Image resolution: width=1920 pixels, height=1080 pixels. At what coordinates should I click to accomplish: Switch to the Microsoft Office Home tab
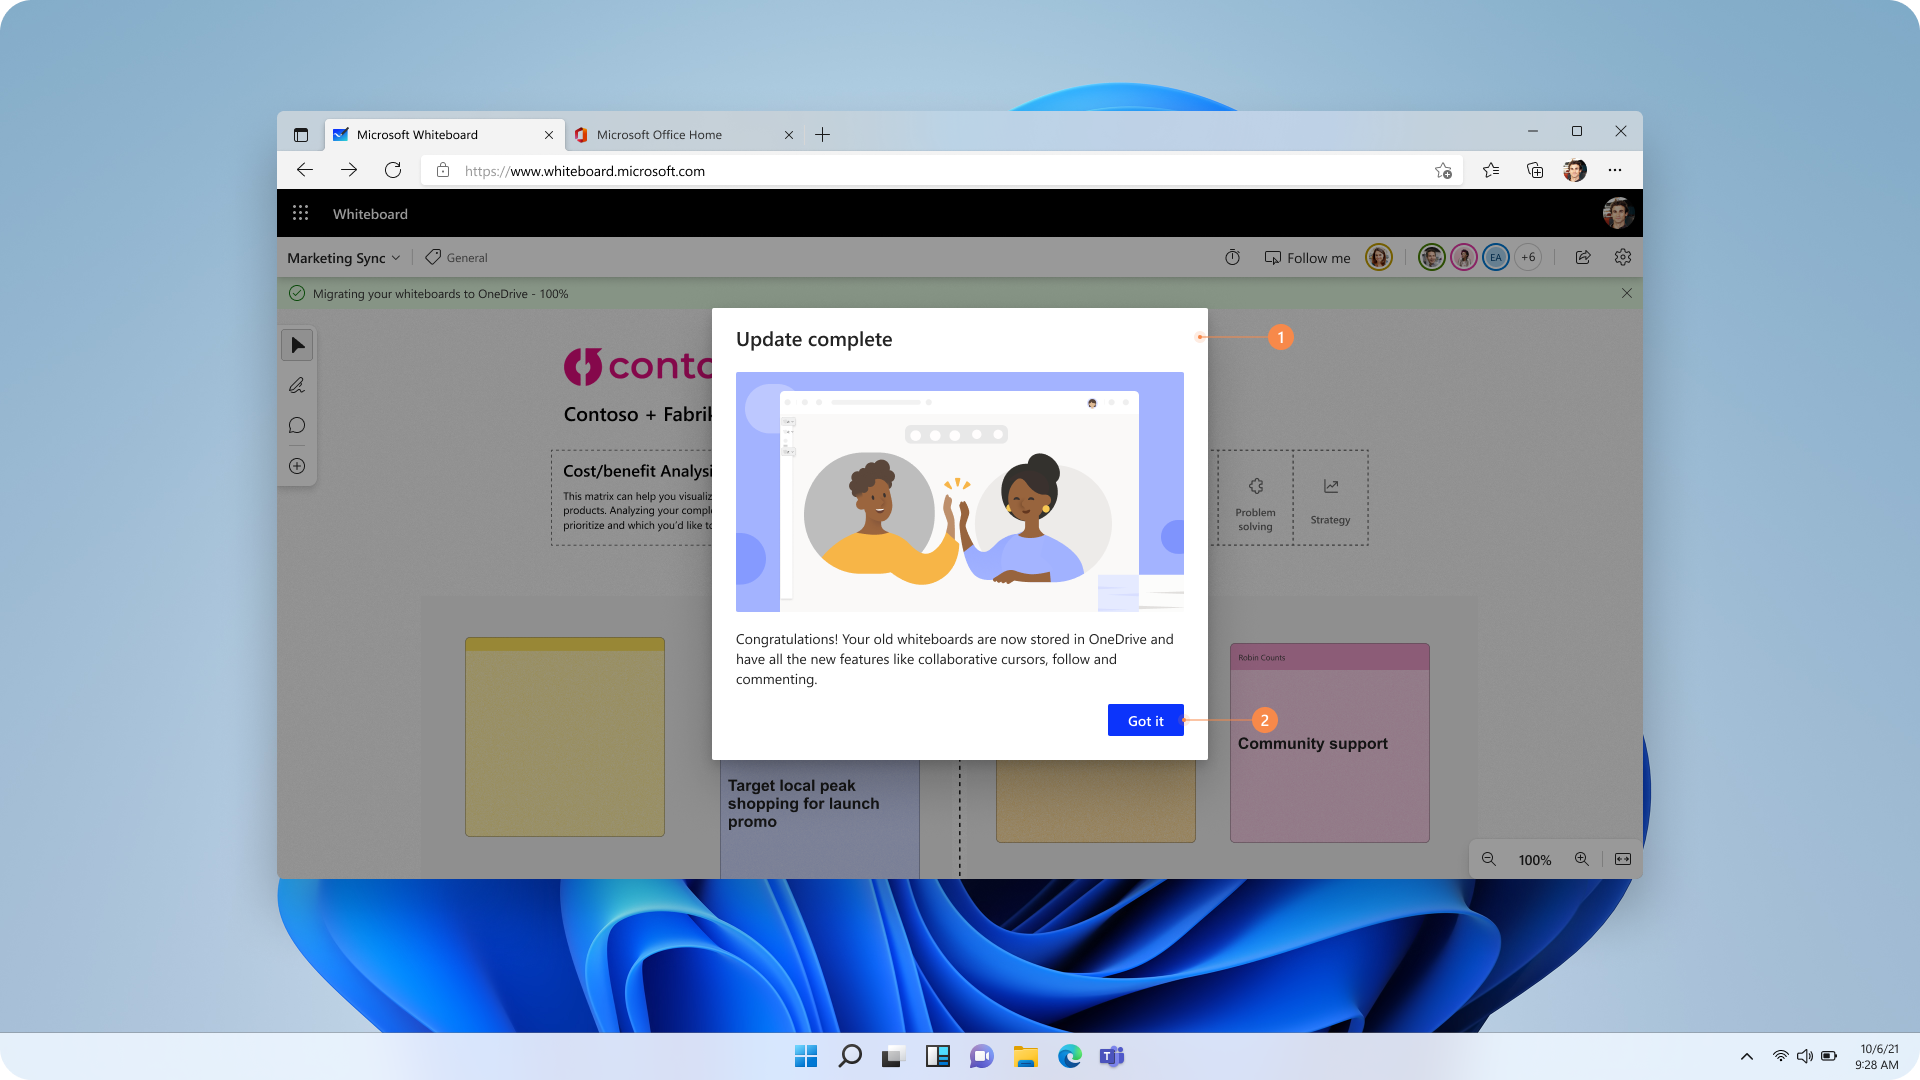point(662,134)
